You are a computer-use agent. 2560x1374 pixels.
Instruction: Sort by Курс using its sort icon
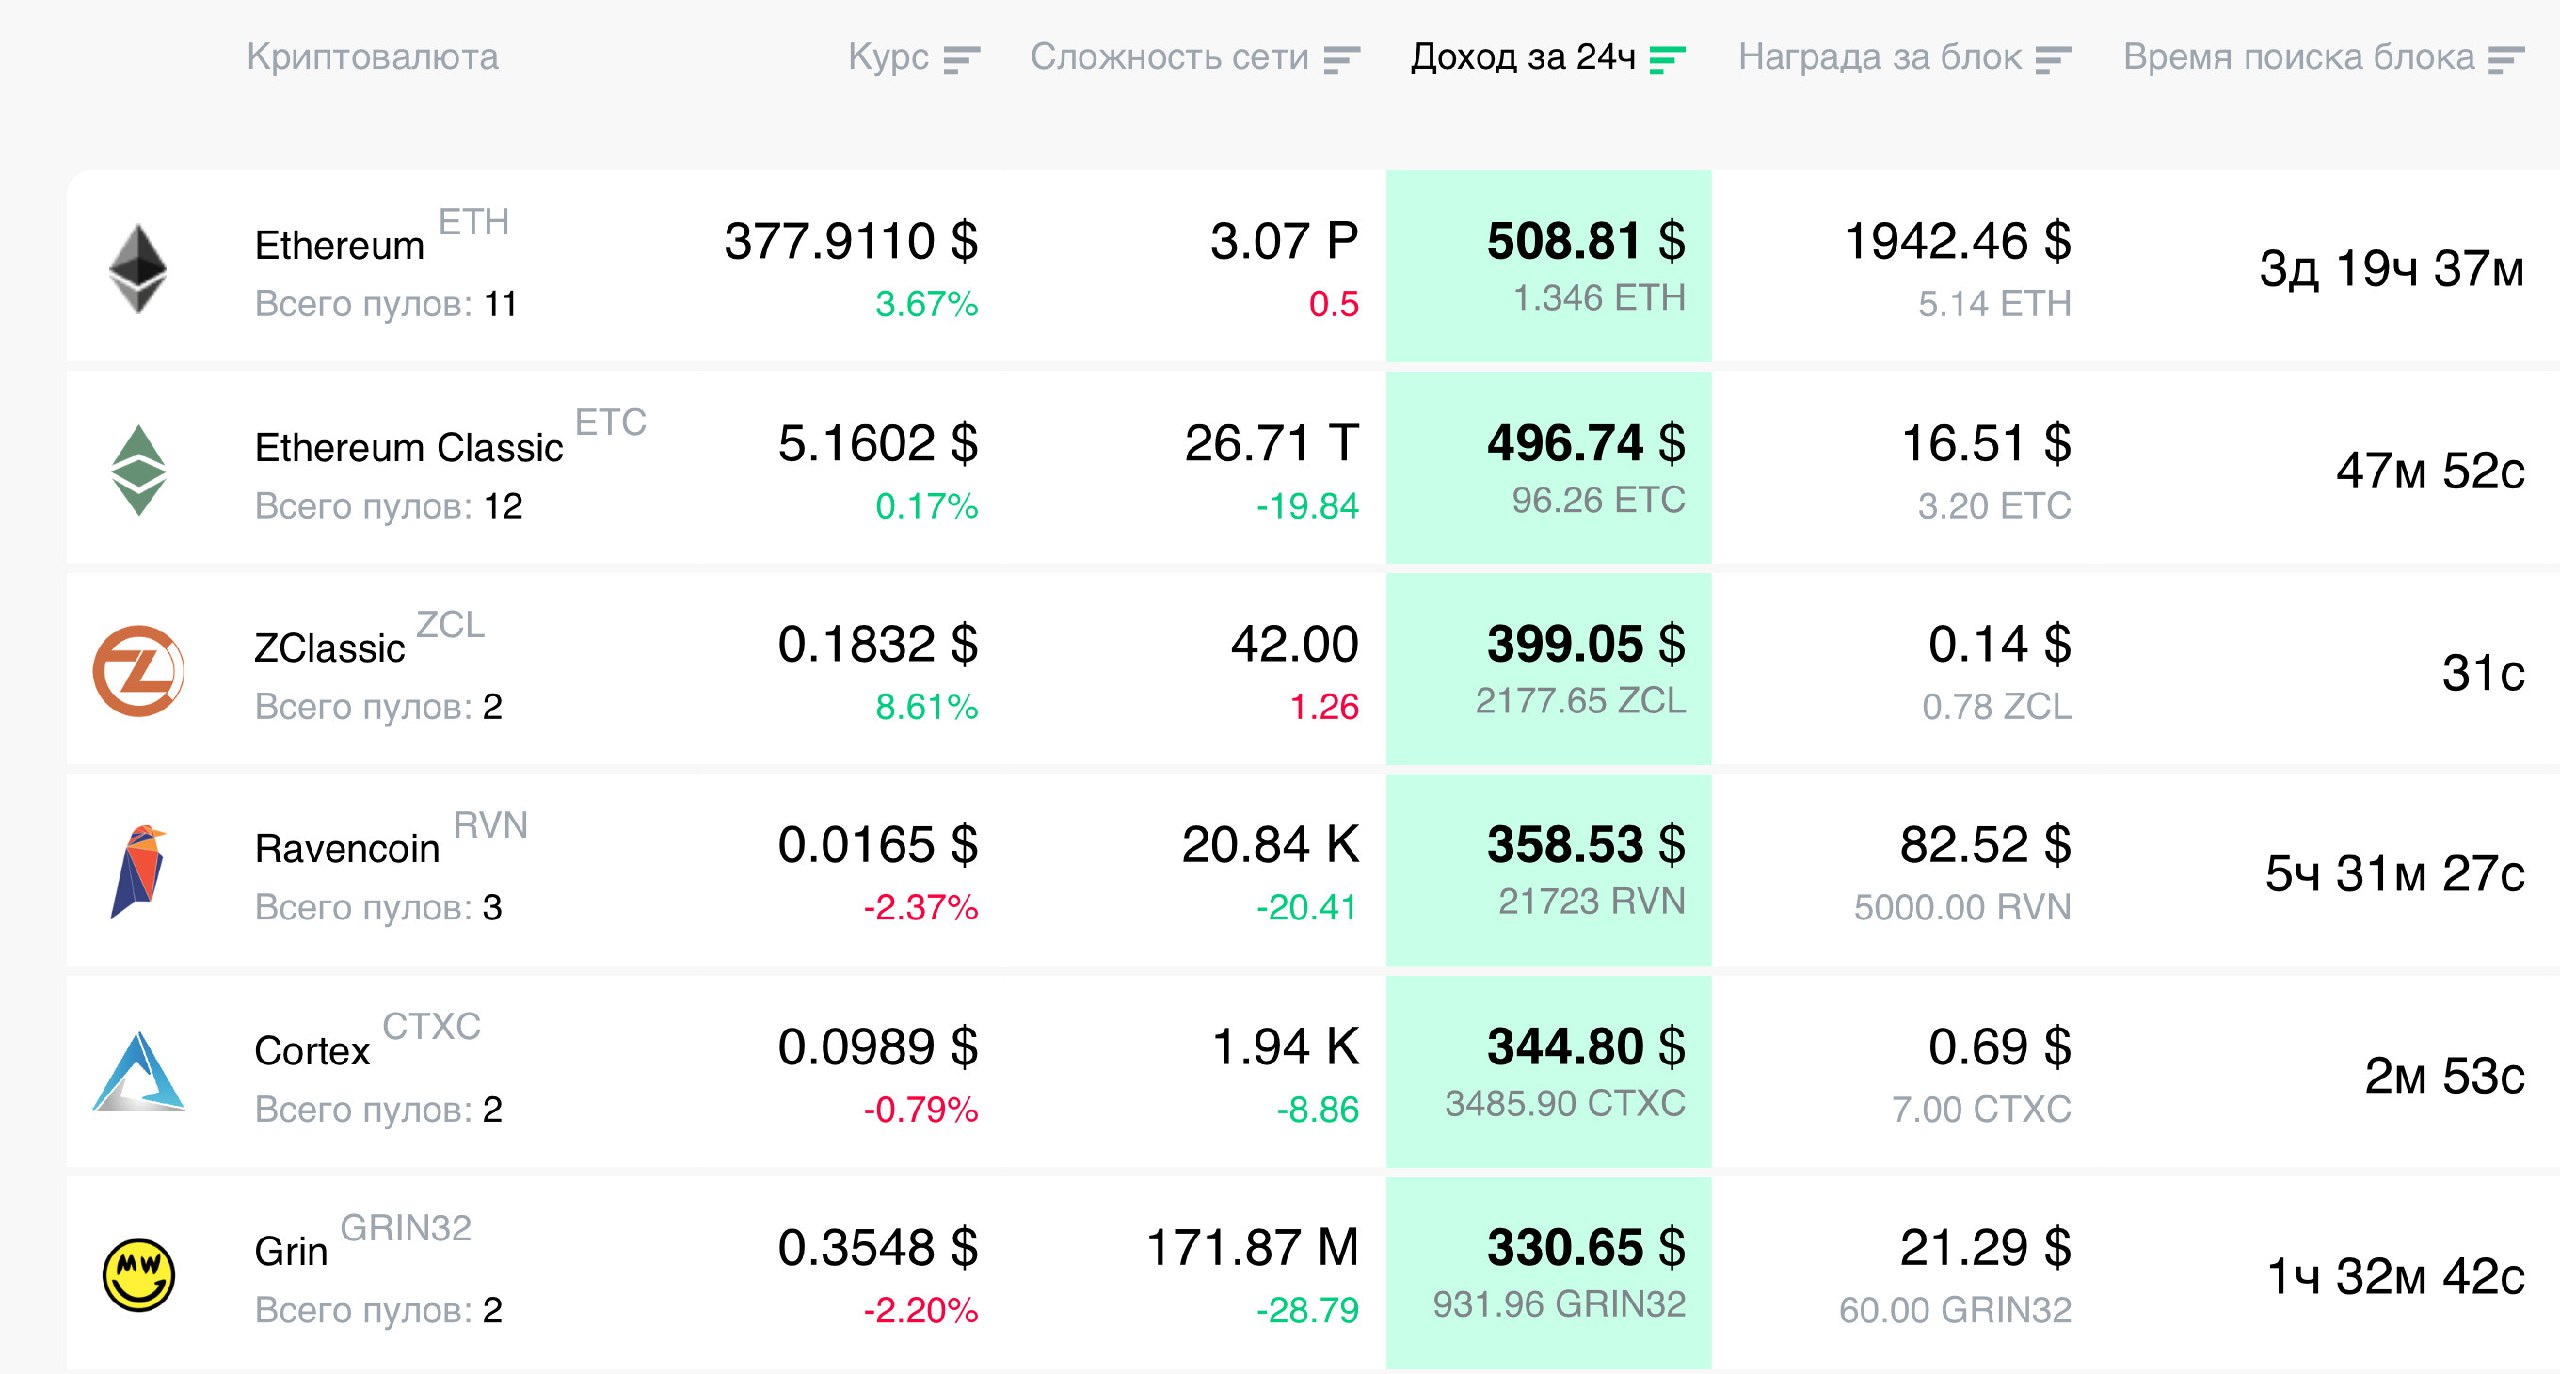[x=962, y=59]
